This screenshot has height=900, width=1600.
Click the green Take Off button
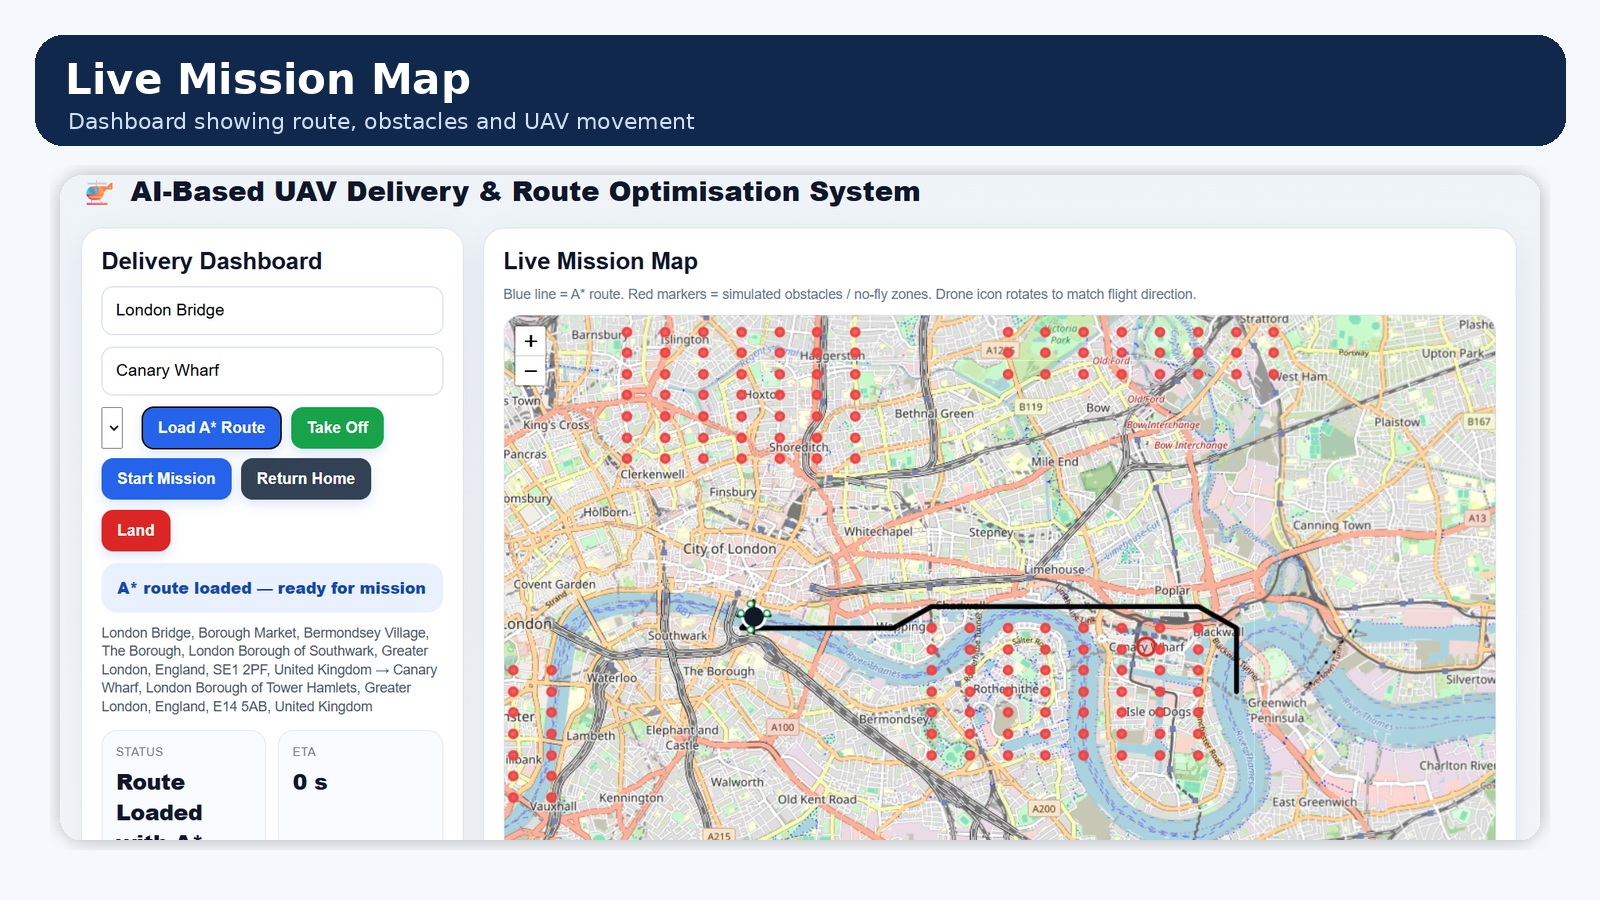pos(338,428)
